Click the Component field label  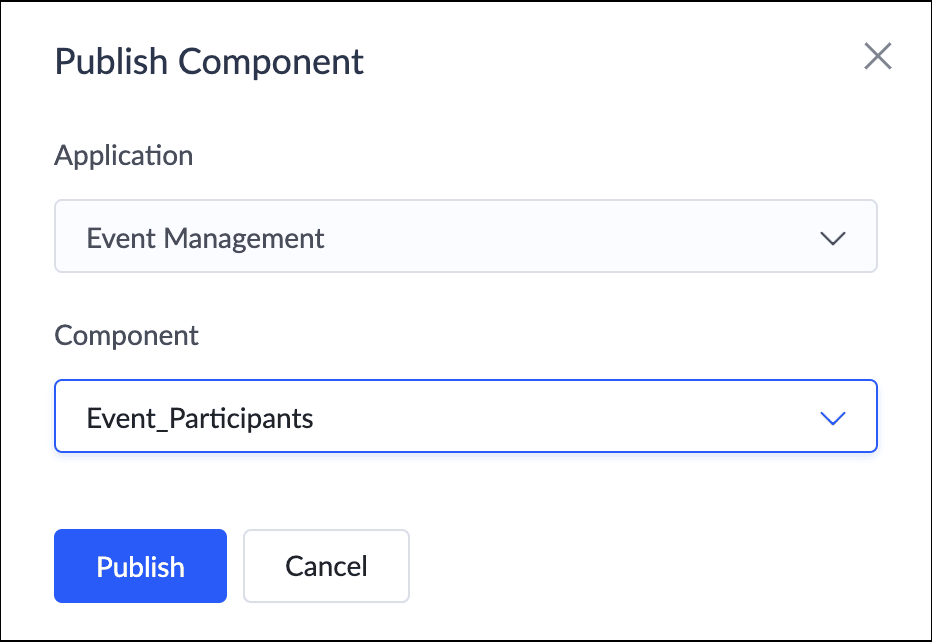[126, 335]
